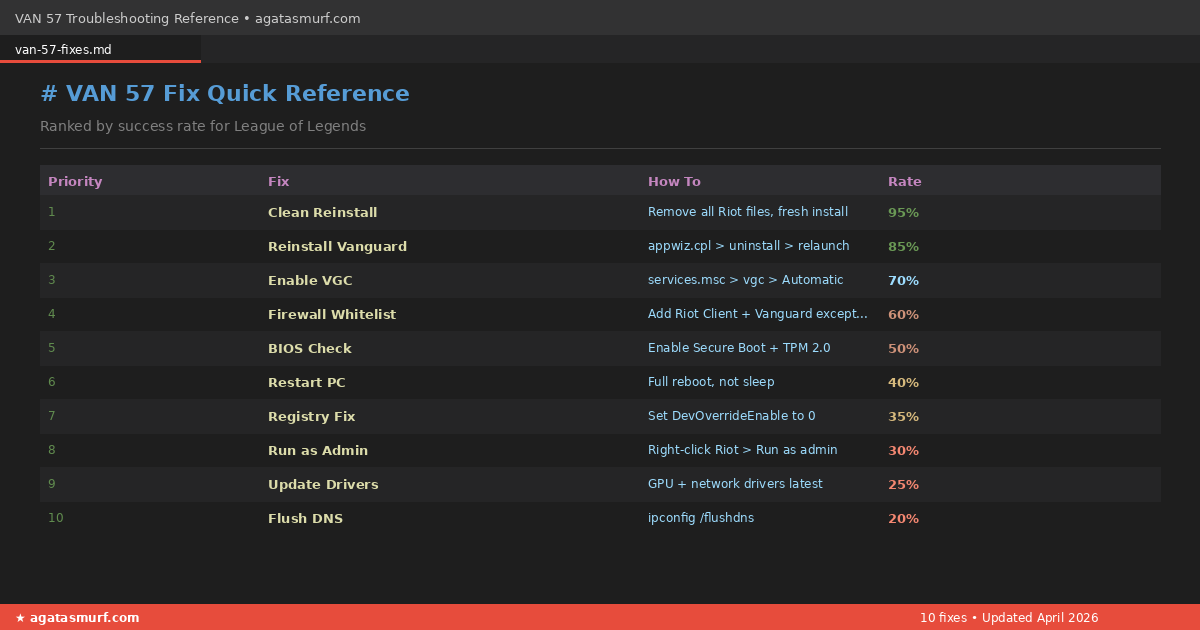1200x630 pixels.
Task: Click 'Add Riot Client + Vanguard except...' text
Action: click(758, 314)
